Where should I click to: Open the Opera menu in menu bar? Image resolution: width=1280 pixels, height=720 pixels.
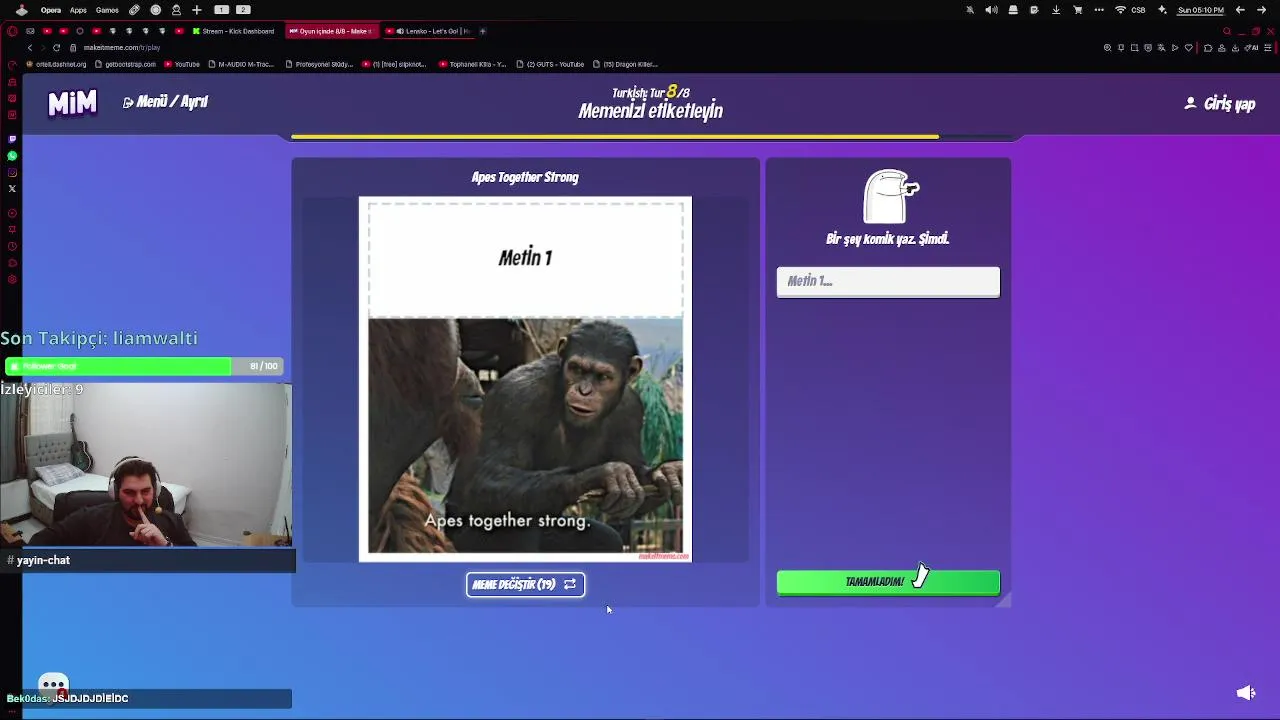pos(51,10)
